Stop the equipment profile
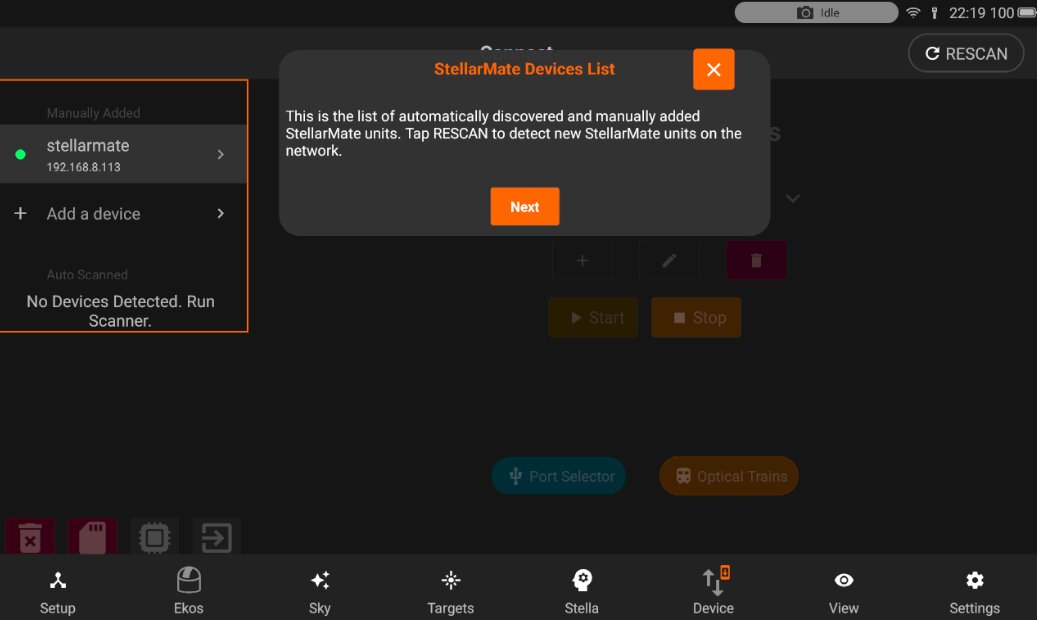 (x=696, y=318)
